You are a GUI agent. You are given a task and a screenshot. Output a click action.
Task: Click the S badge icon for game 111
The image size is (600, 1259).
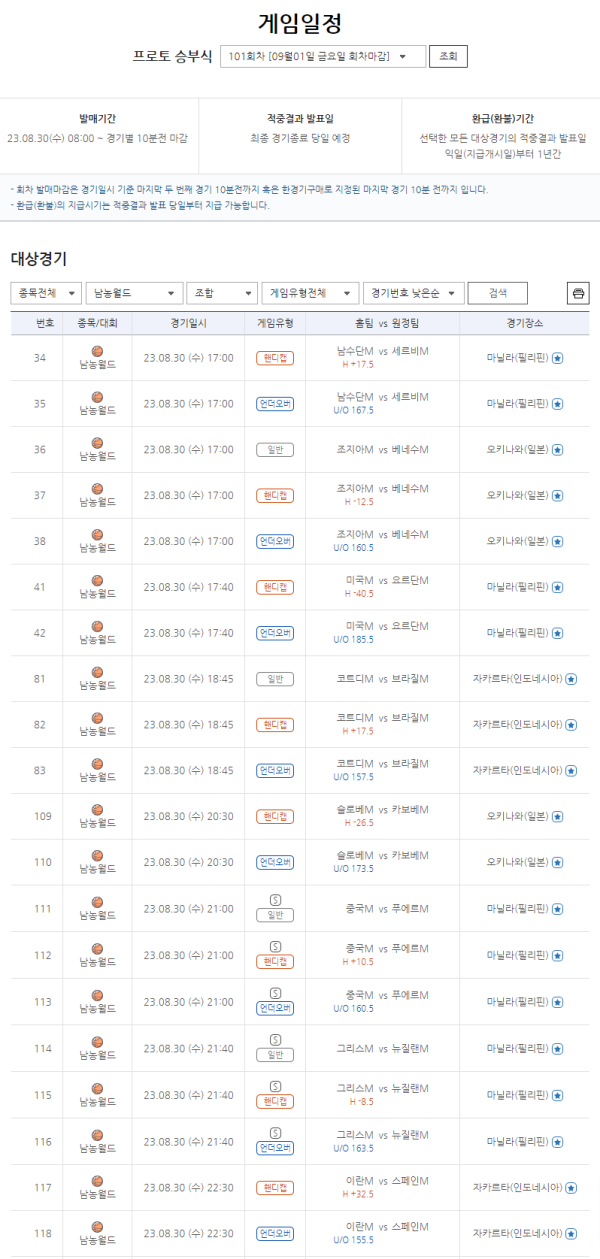pos(275,900)
